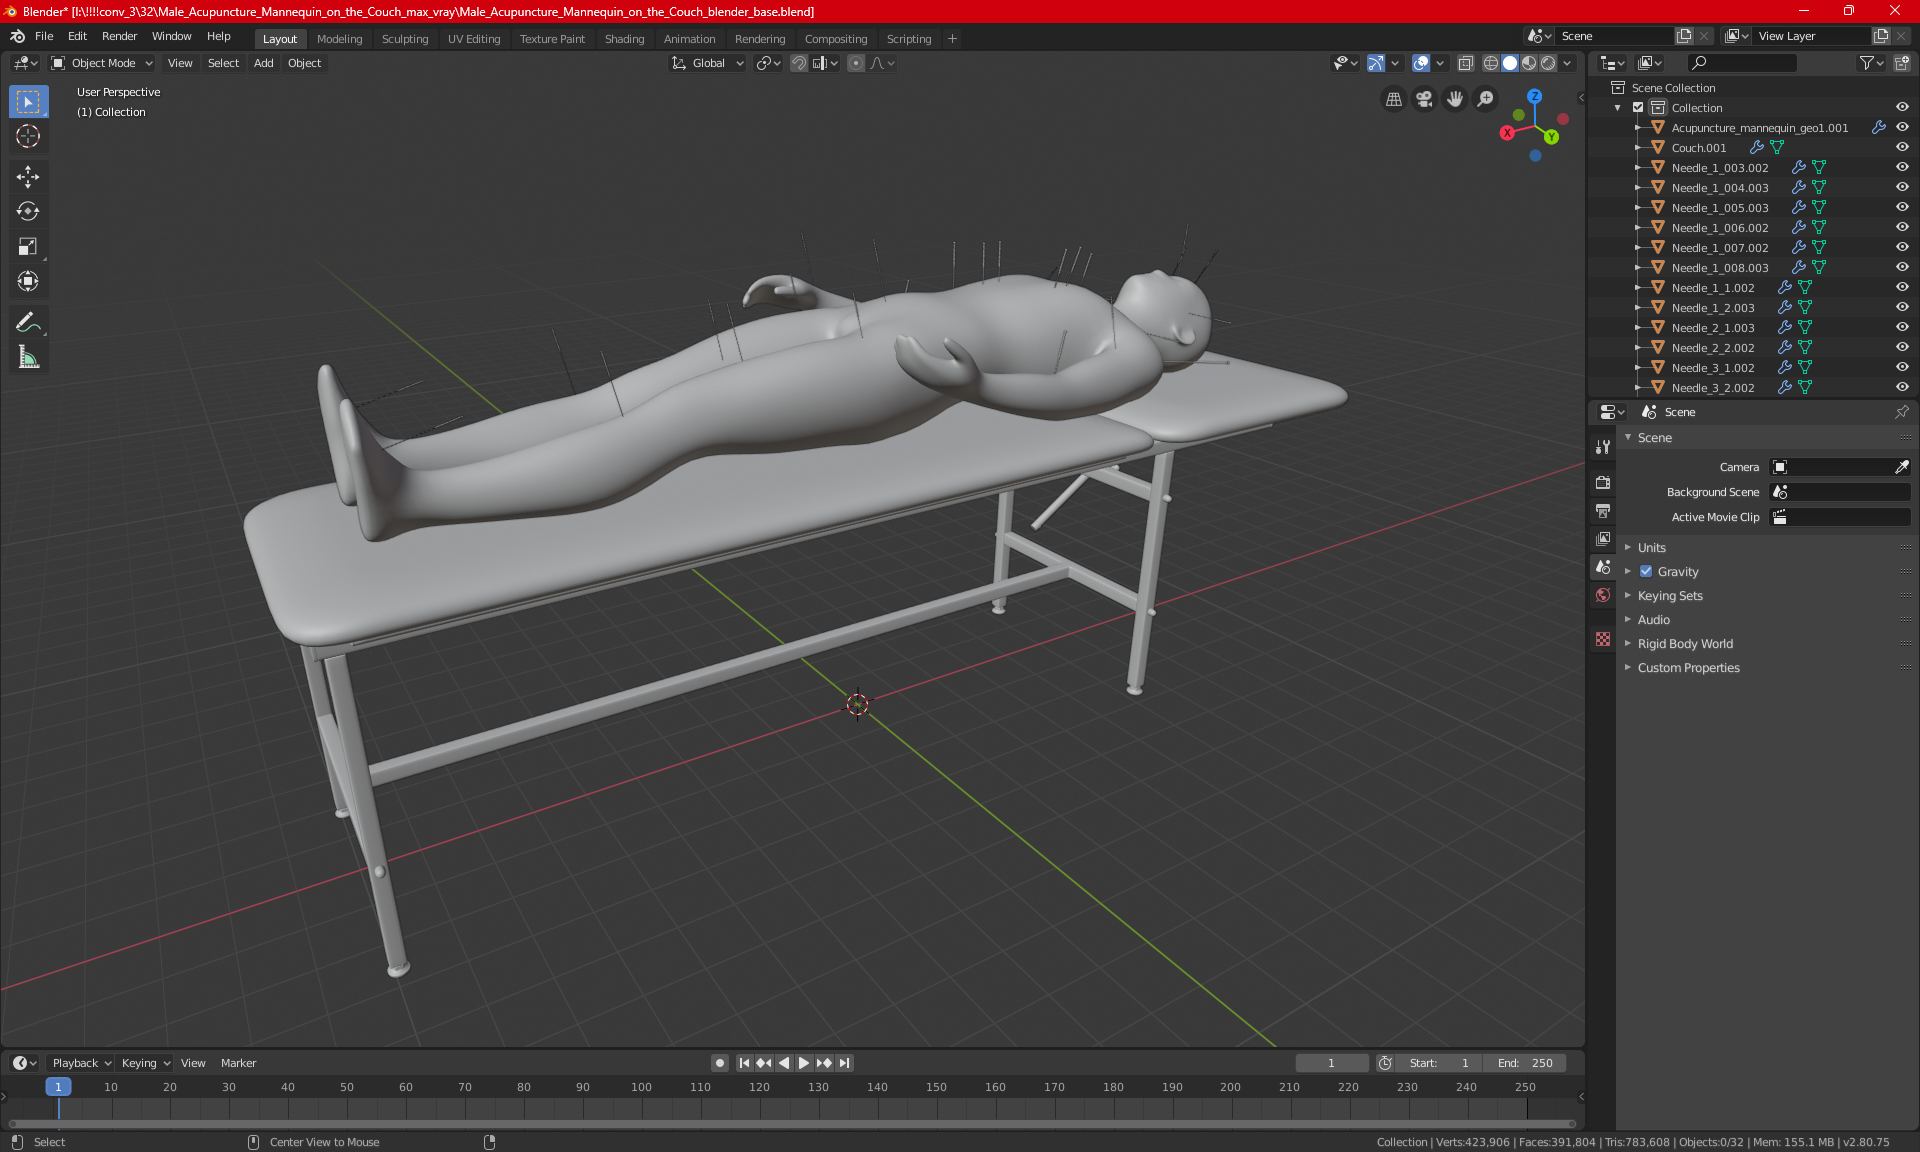Open the Object Mode dropdown
The image size is (1920, 1152).
tap(102, 63)
